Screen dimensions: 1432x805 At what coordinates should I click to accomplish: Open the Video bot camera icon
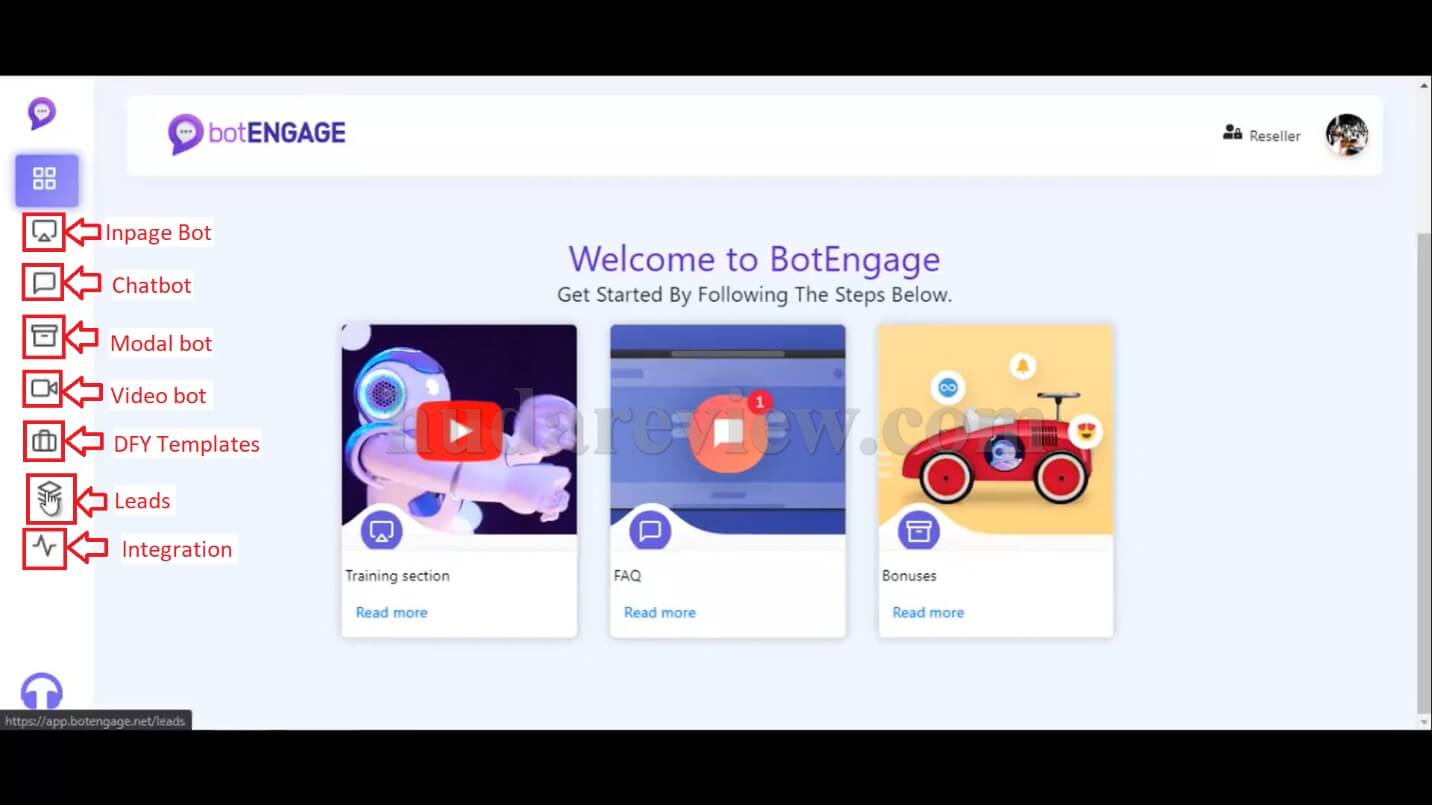[44, 388]
